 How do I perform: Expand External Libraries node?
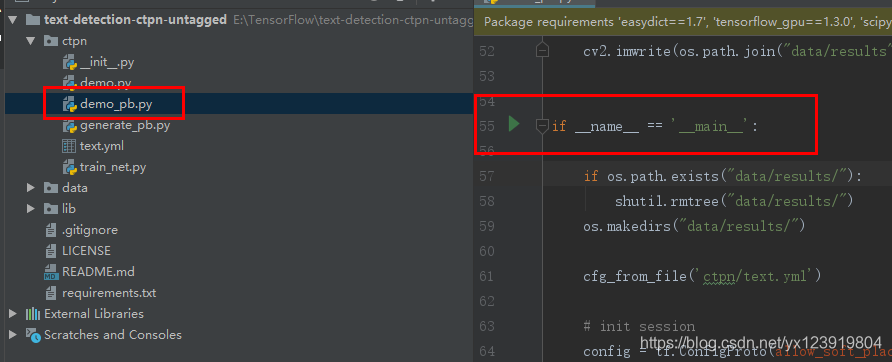pyautogui.click(x=13, y=314)
